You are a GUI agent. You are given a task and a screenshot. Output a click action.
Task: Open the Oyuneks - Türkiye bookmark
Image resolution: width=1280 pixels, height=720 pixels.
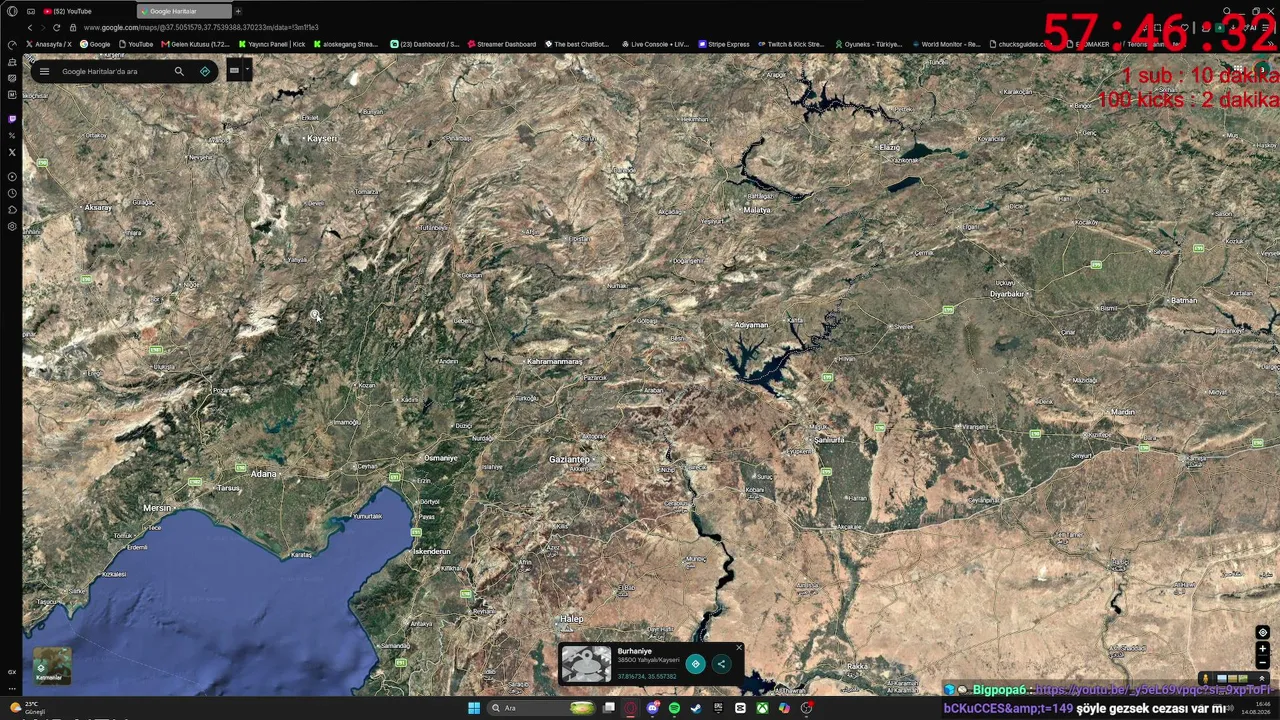(x=868, y=44)
